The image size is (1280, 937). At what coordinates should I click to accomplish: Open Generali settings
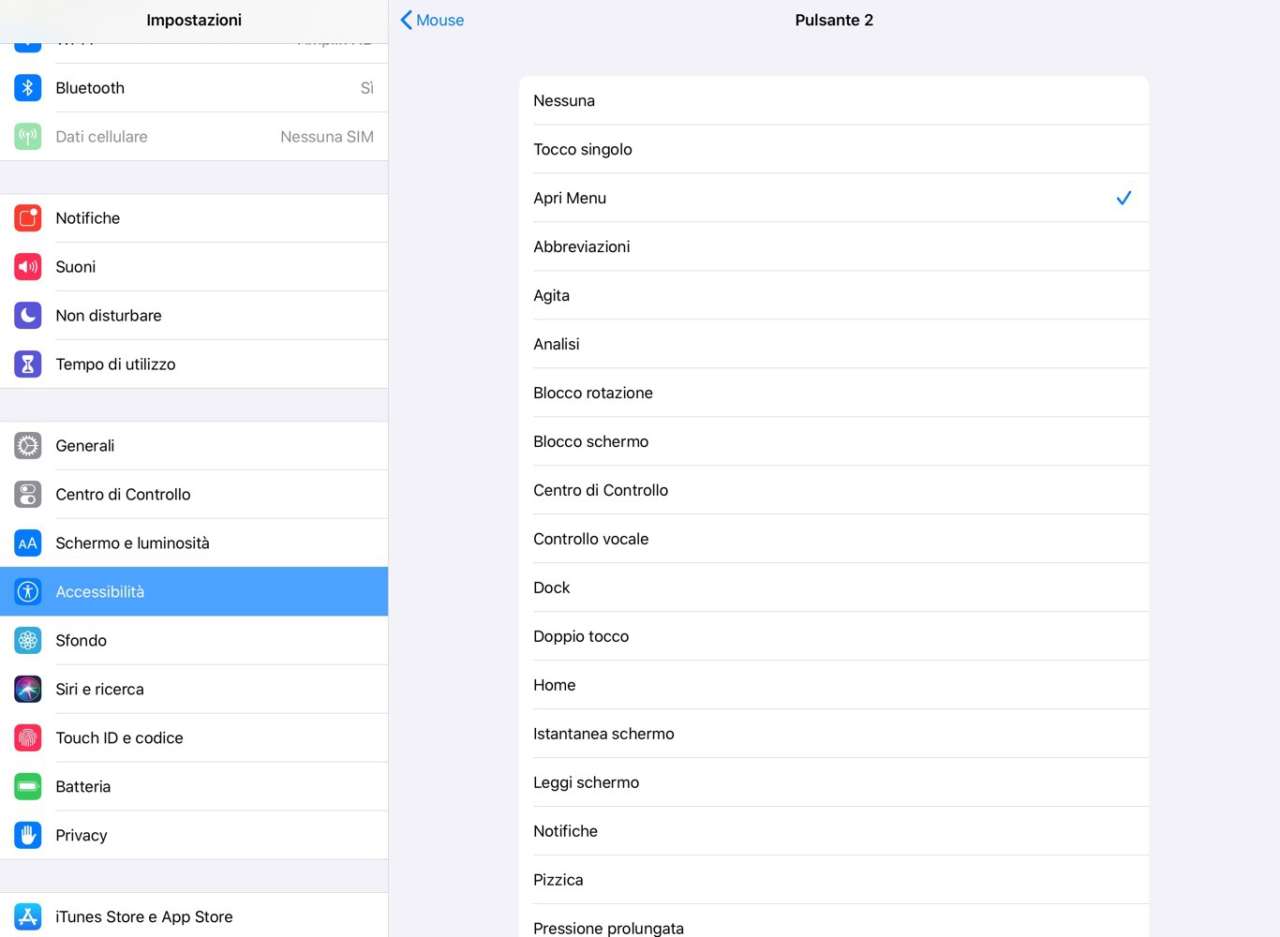[194, 446]
